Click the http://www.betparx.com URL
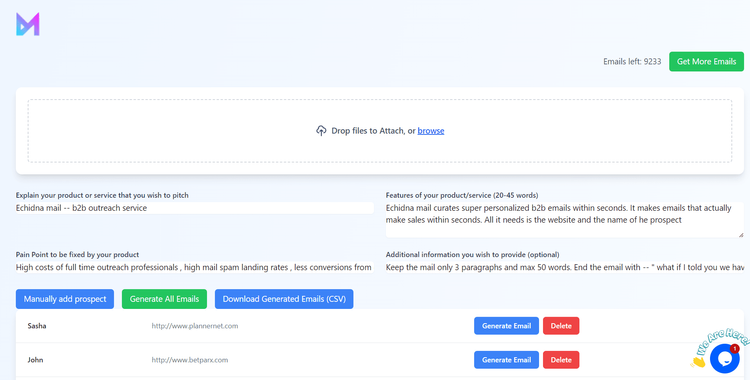The image size is (750, 380). [189, 360]
